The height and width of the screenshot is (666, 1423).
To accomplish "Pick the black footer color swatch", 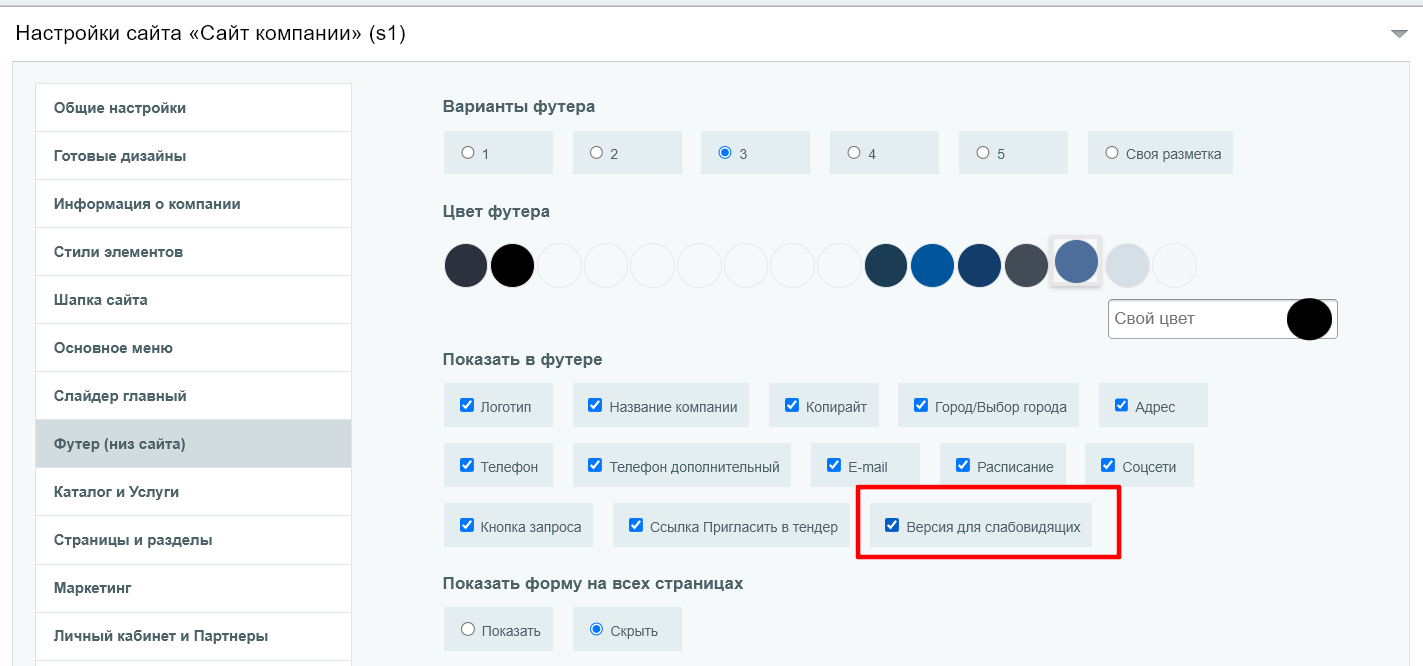I will [x=512, y=266].
